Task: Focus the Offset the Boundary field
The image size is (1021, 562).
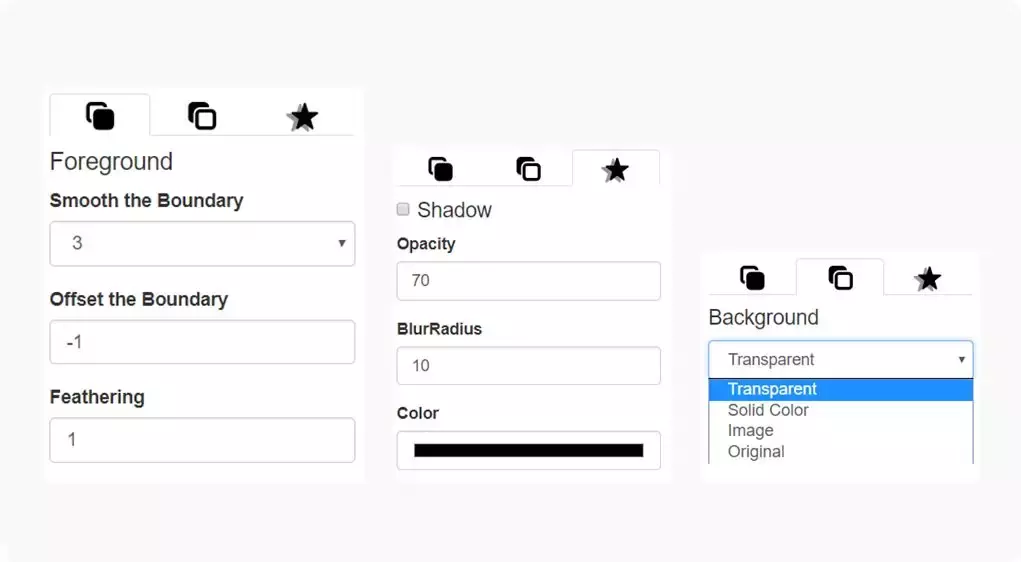Action: 203,342
